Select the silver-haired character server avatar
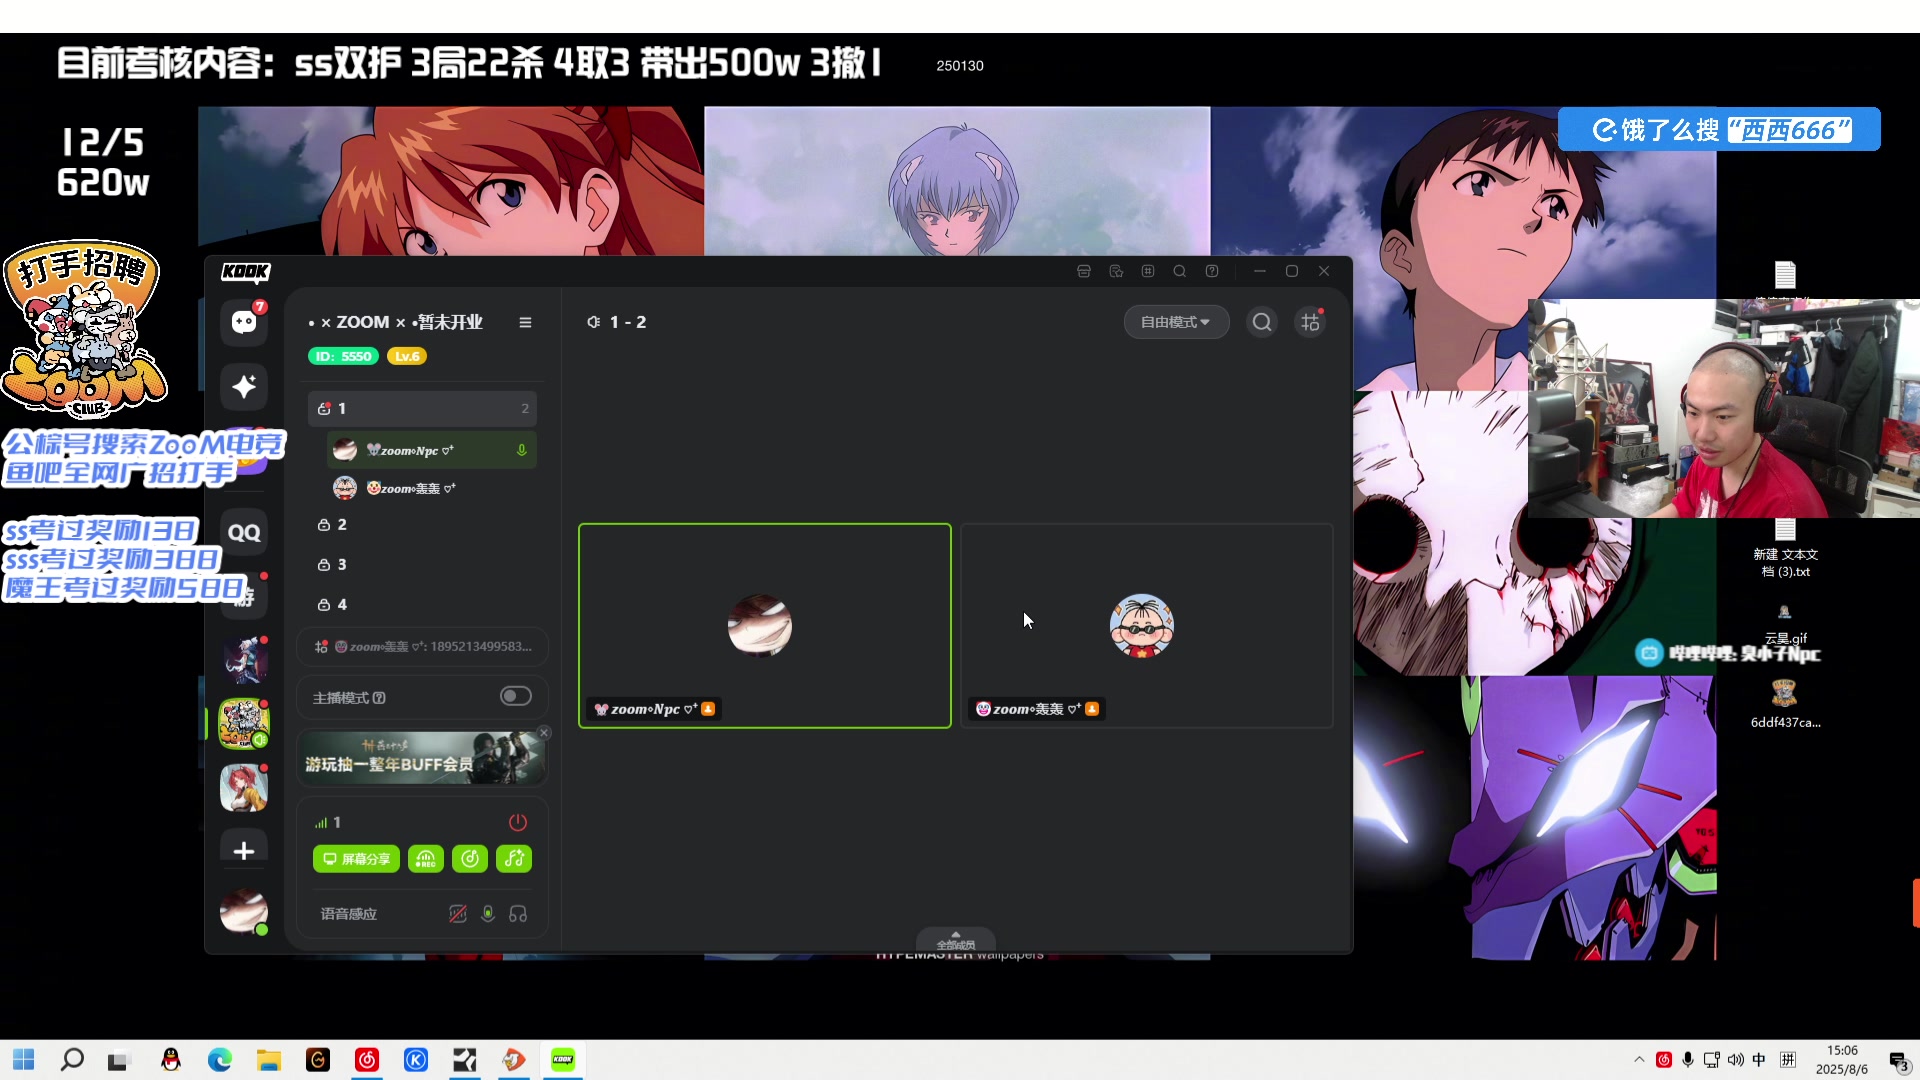Screen dimensions: 1920x1080 pyautogui.click(x=244, y=660)
